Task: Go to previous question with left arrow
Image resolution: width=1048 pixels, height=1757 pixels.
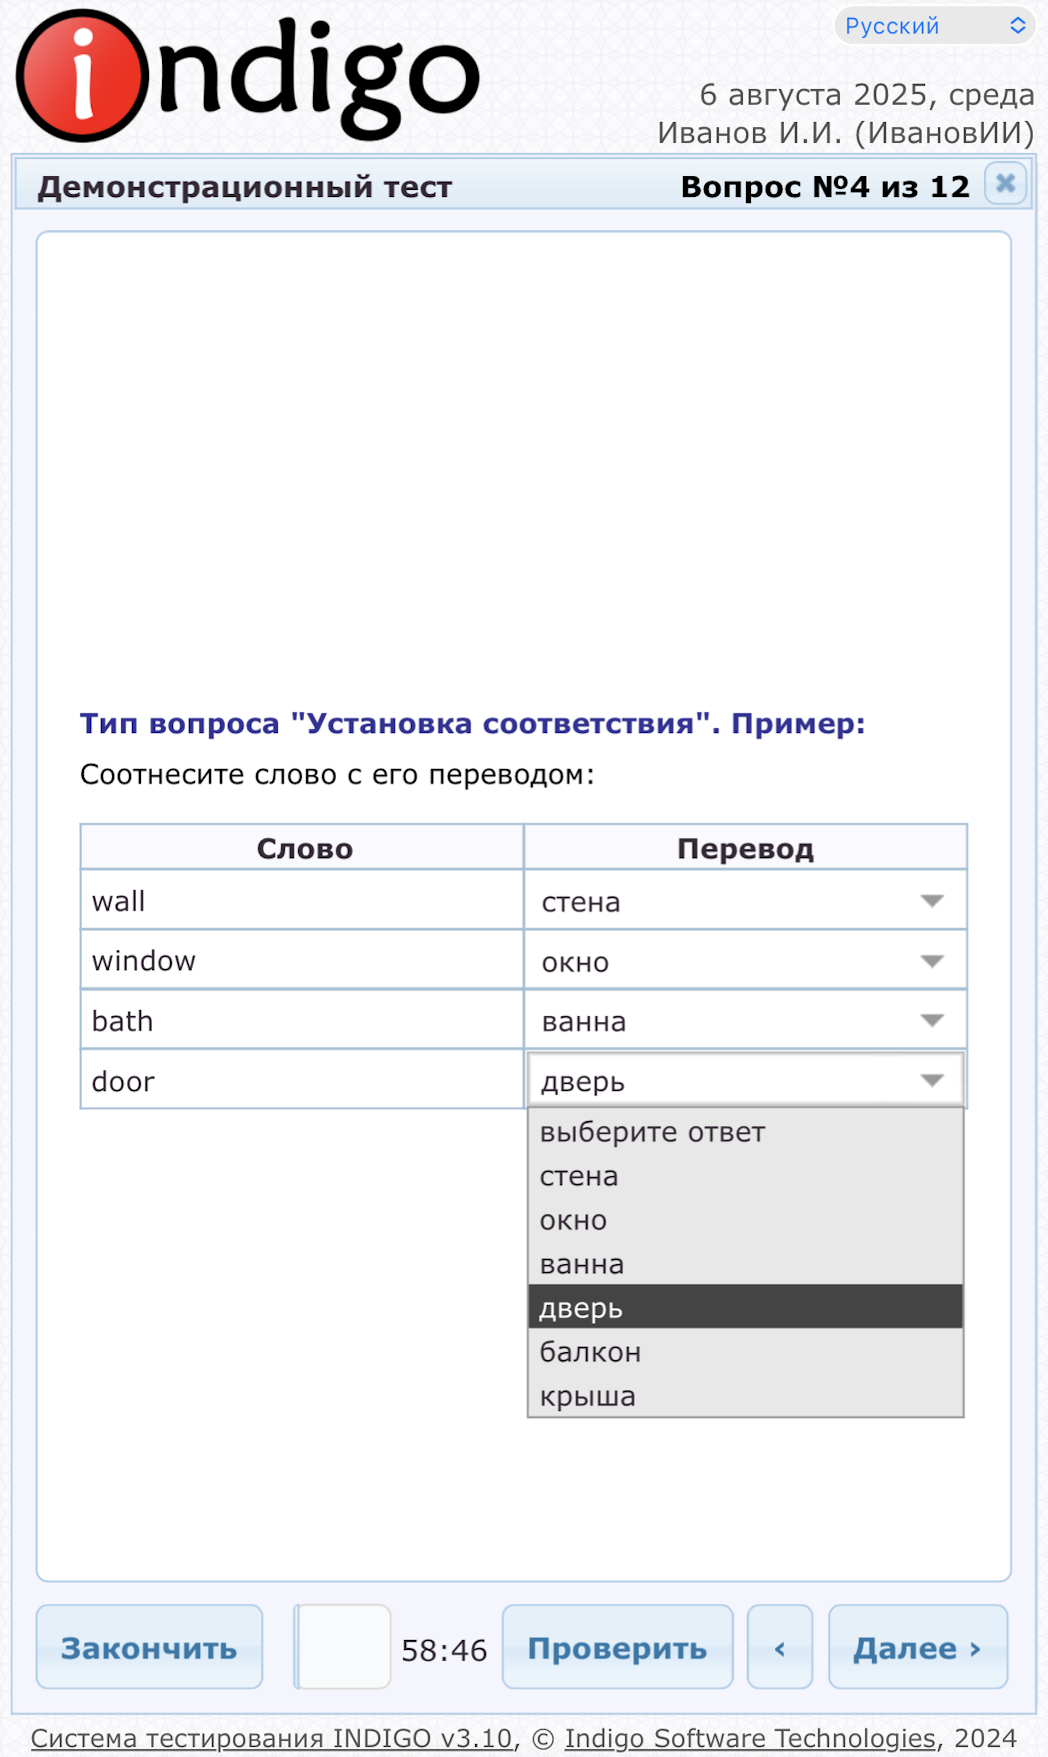Action: pyautogui.click(x=780, y=1648)
